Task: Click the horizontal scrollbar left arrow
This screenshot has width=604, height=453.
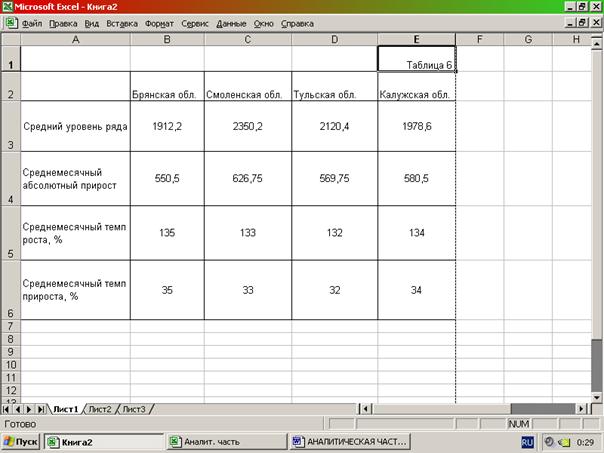Action: click(365, 409)
